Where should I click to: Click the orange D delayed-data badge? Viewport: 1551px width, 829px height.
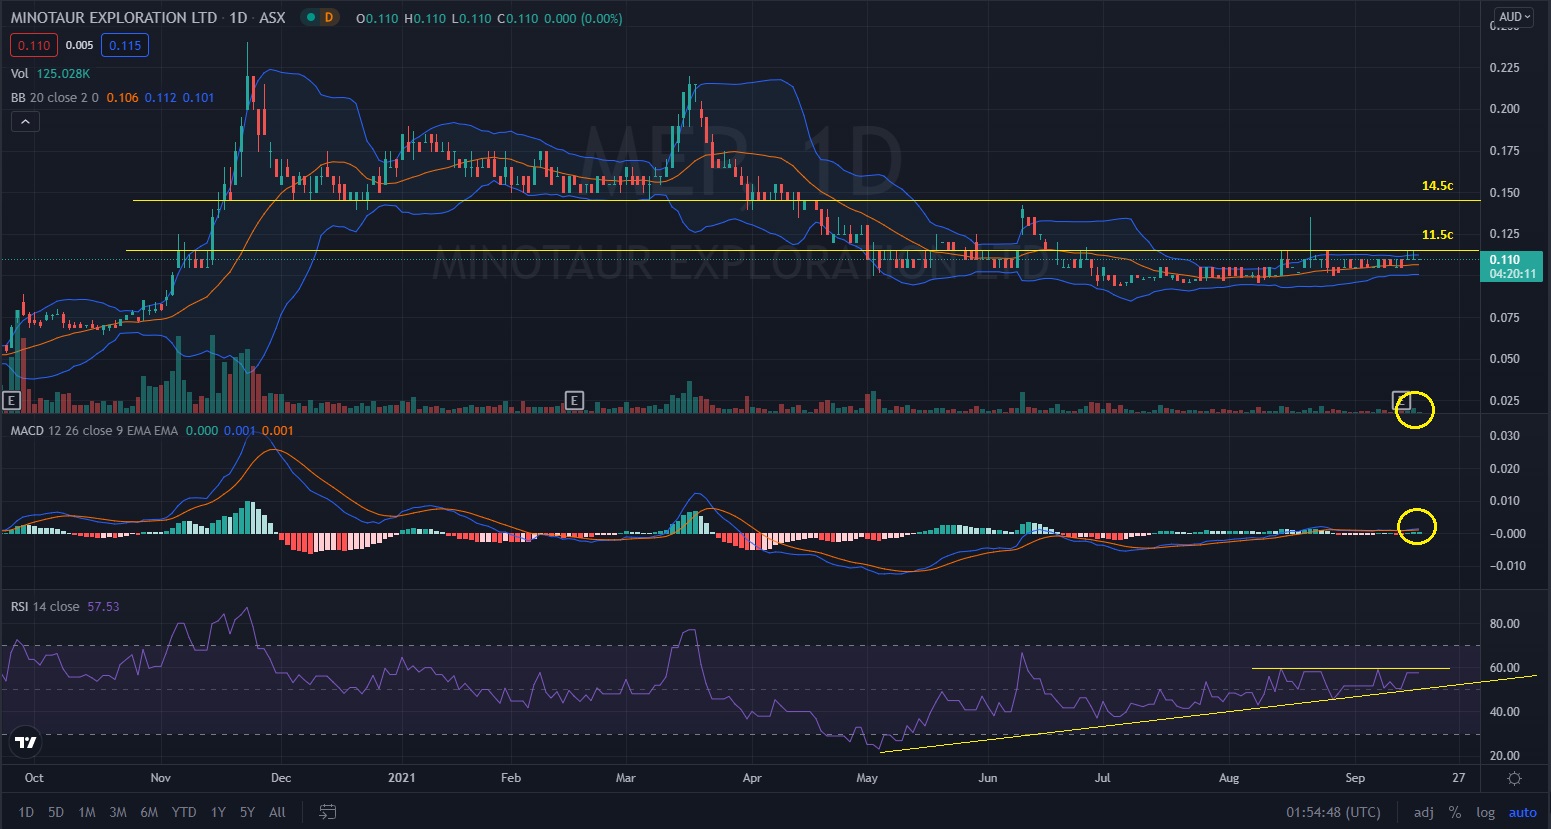click(329, 18)
